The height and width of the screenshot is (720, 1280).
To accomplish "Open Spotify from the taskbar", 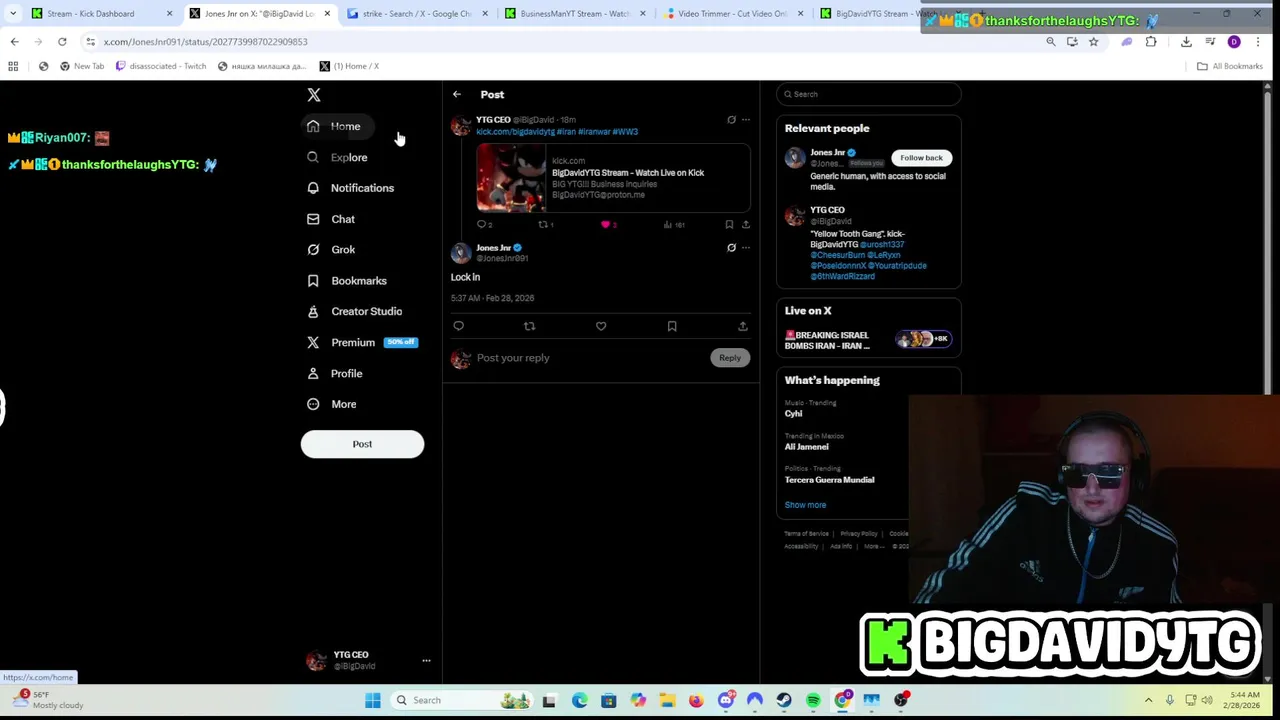I will [813, 700].
